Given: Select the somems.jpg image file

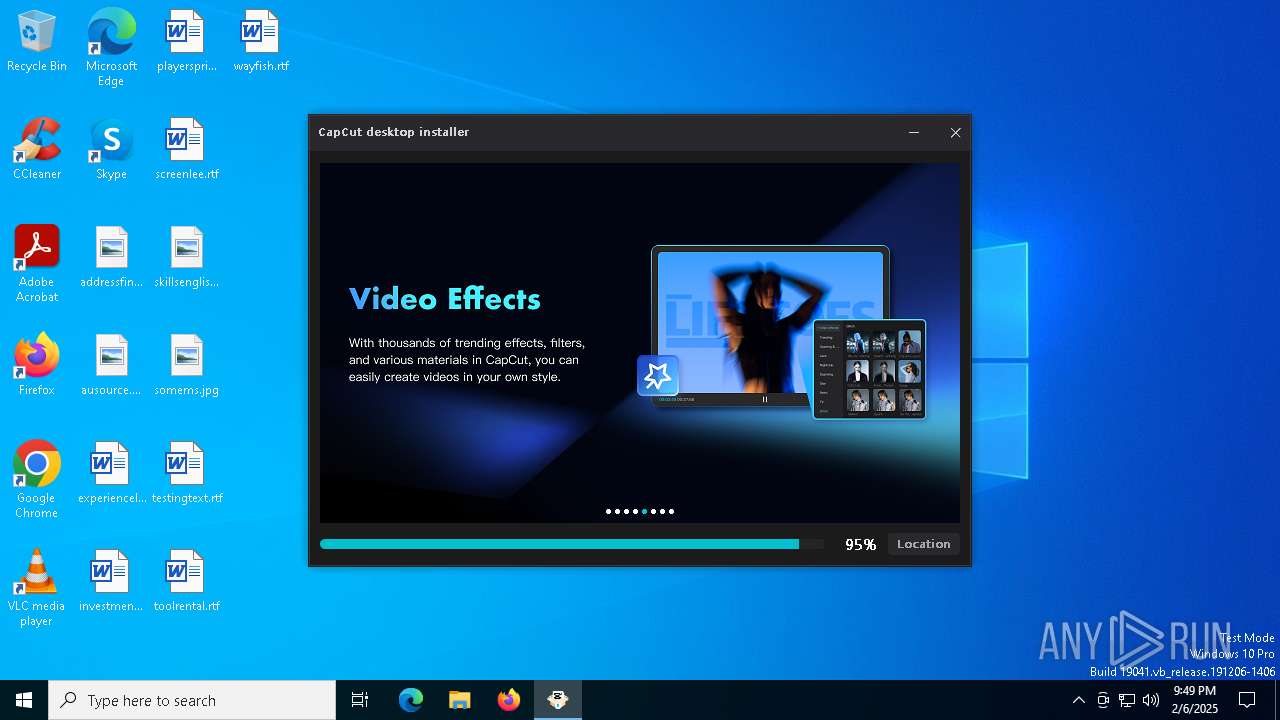Looking at the screenshot, I should pos(186,365).
